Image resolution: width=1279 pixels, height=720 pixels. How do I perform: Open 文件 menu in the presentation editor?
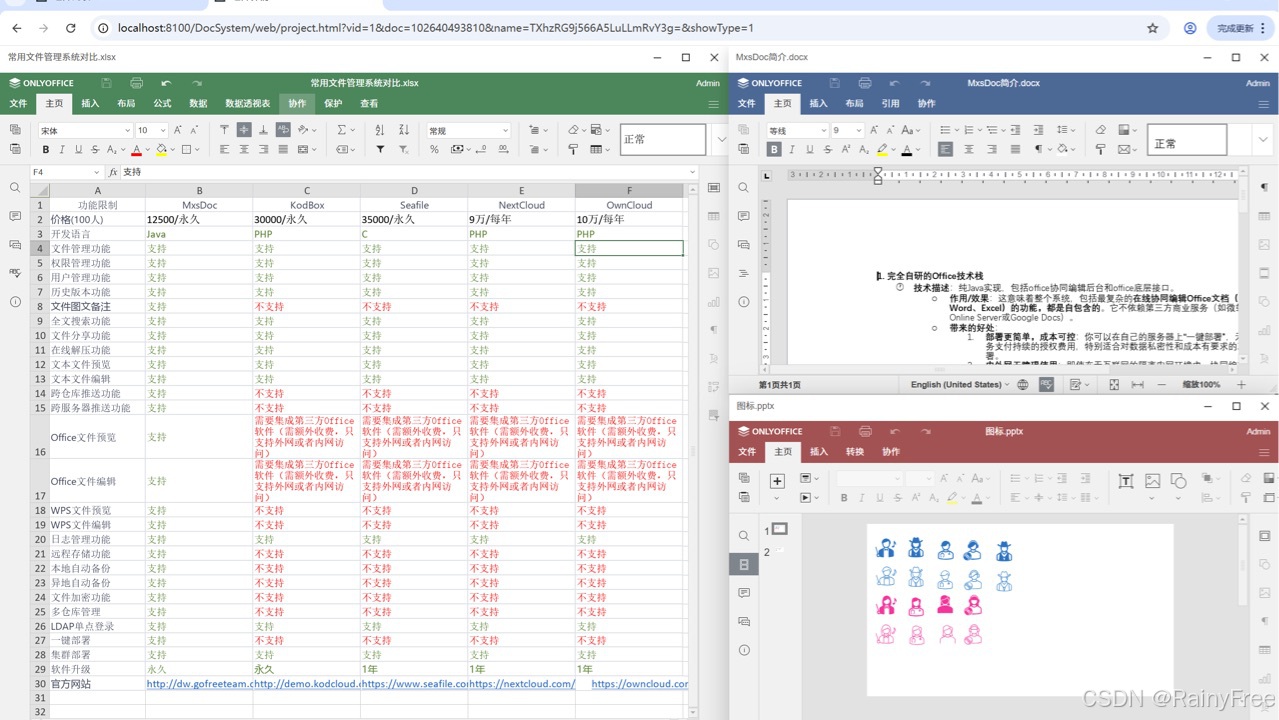pos(747,451)
